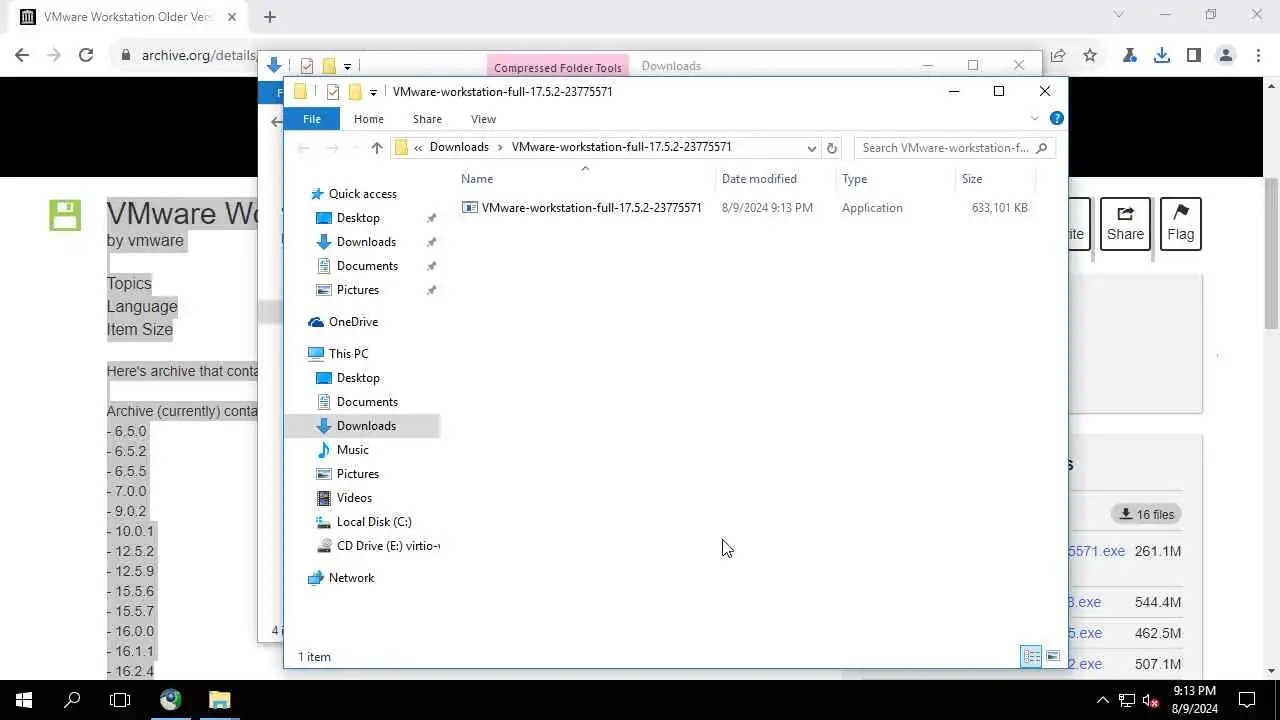Click the magnifier icon in search box
The image size is (1280, 720).
pyautogui.click(x=1041, y=148)
